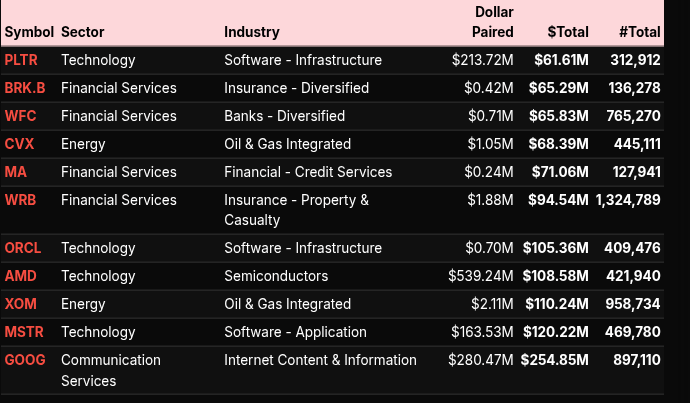This screenshot has height=403, width=690.
Task: Select the AMD symbol link
Action: (x=20, y=276)
